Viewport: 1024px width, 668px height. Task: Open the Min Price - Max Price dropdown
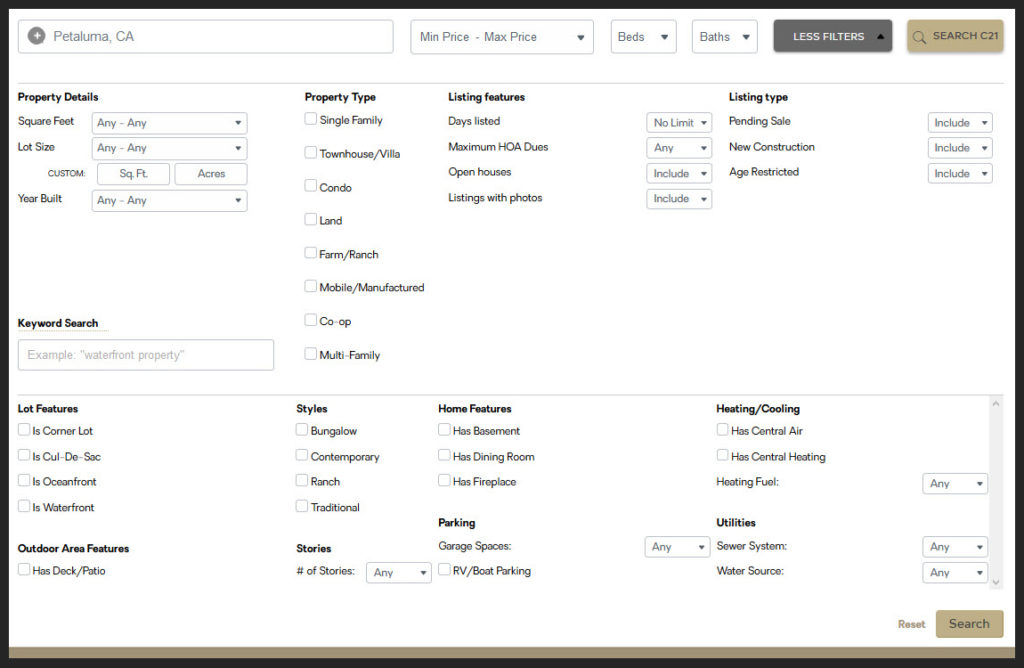pyautogui.click(x=502, y=37)
